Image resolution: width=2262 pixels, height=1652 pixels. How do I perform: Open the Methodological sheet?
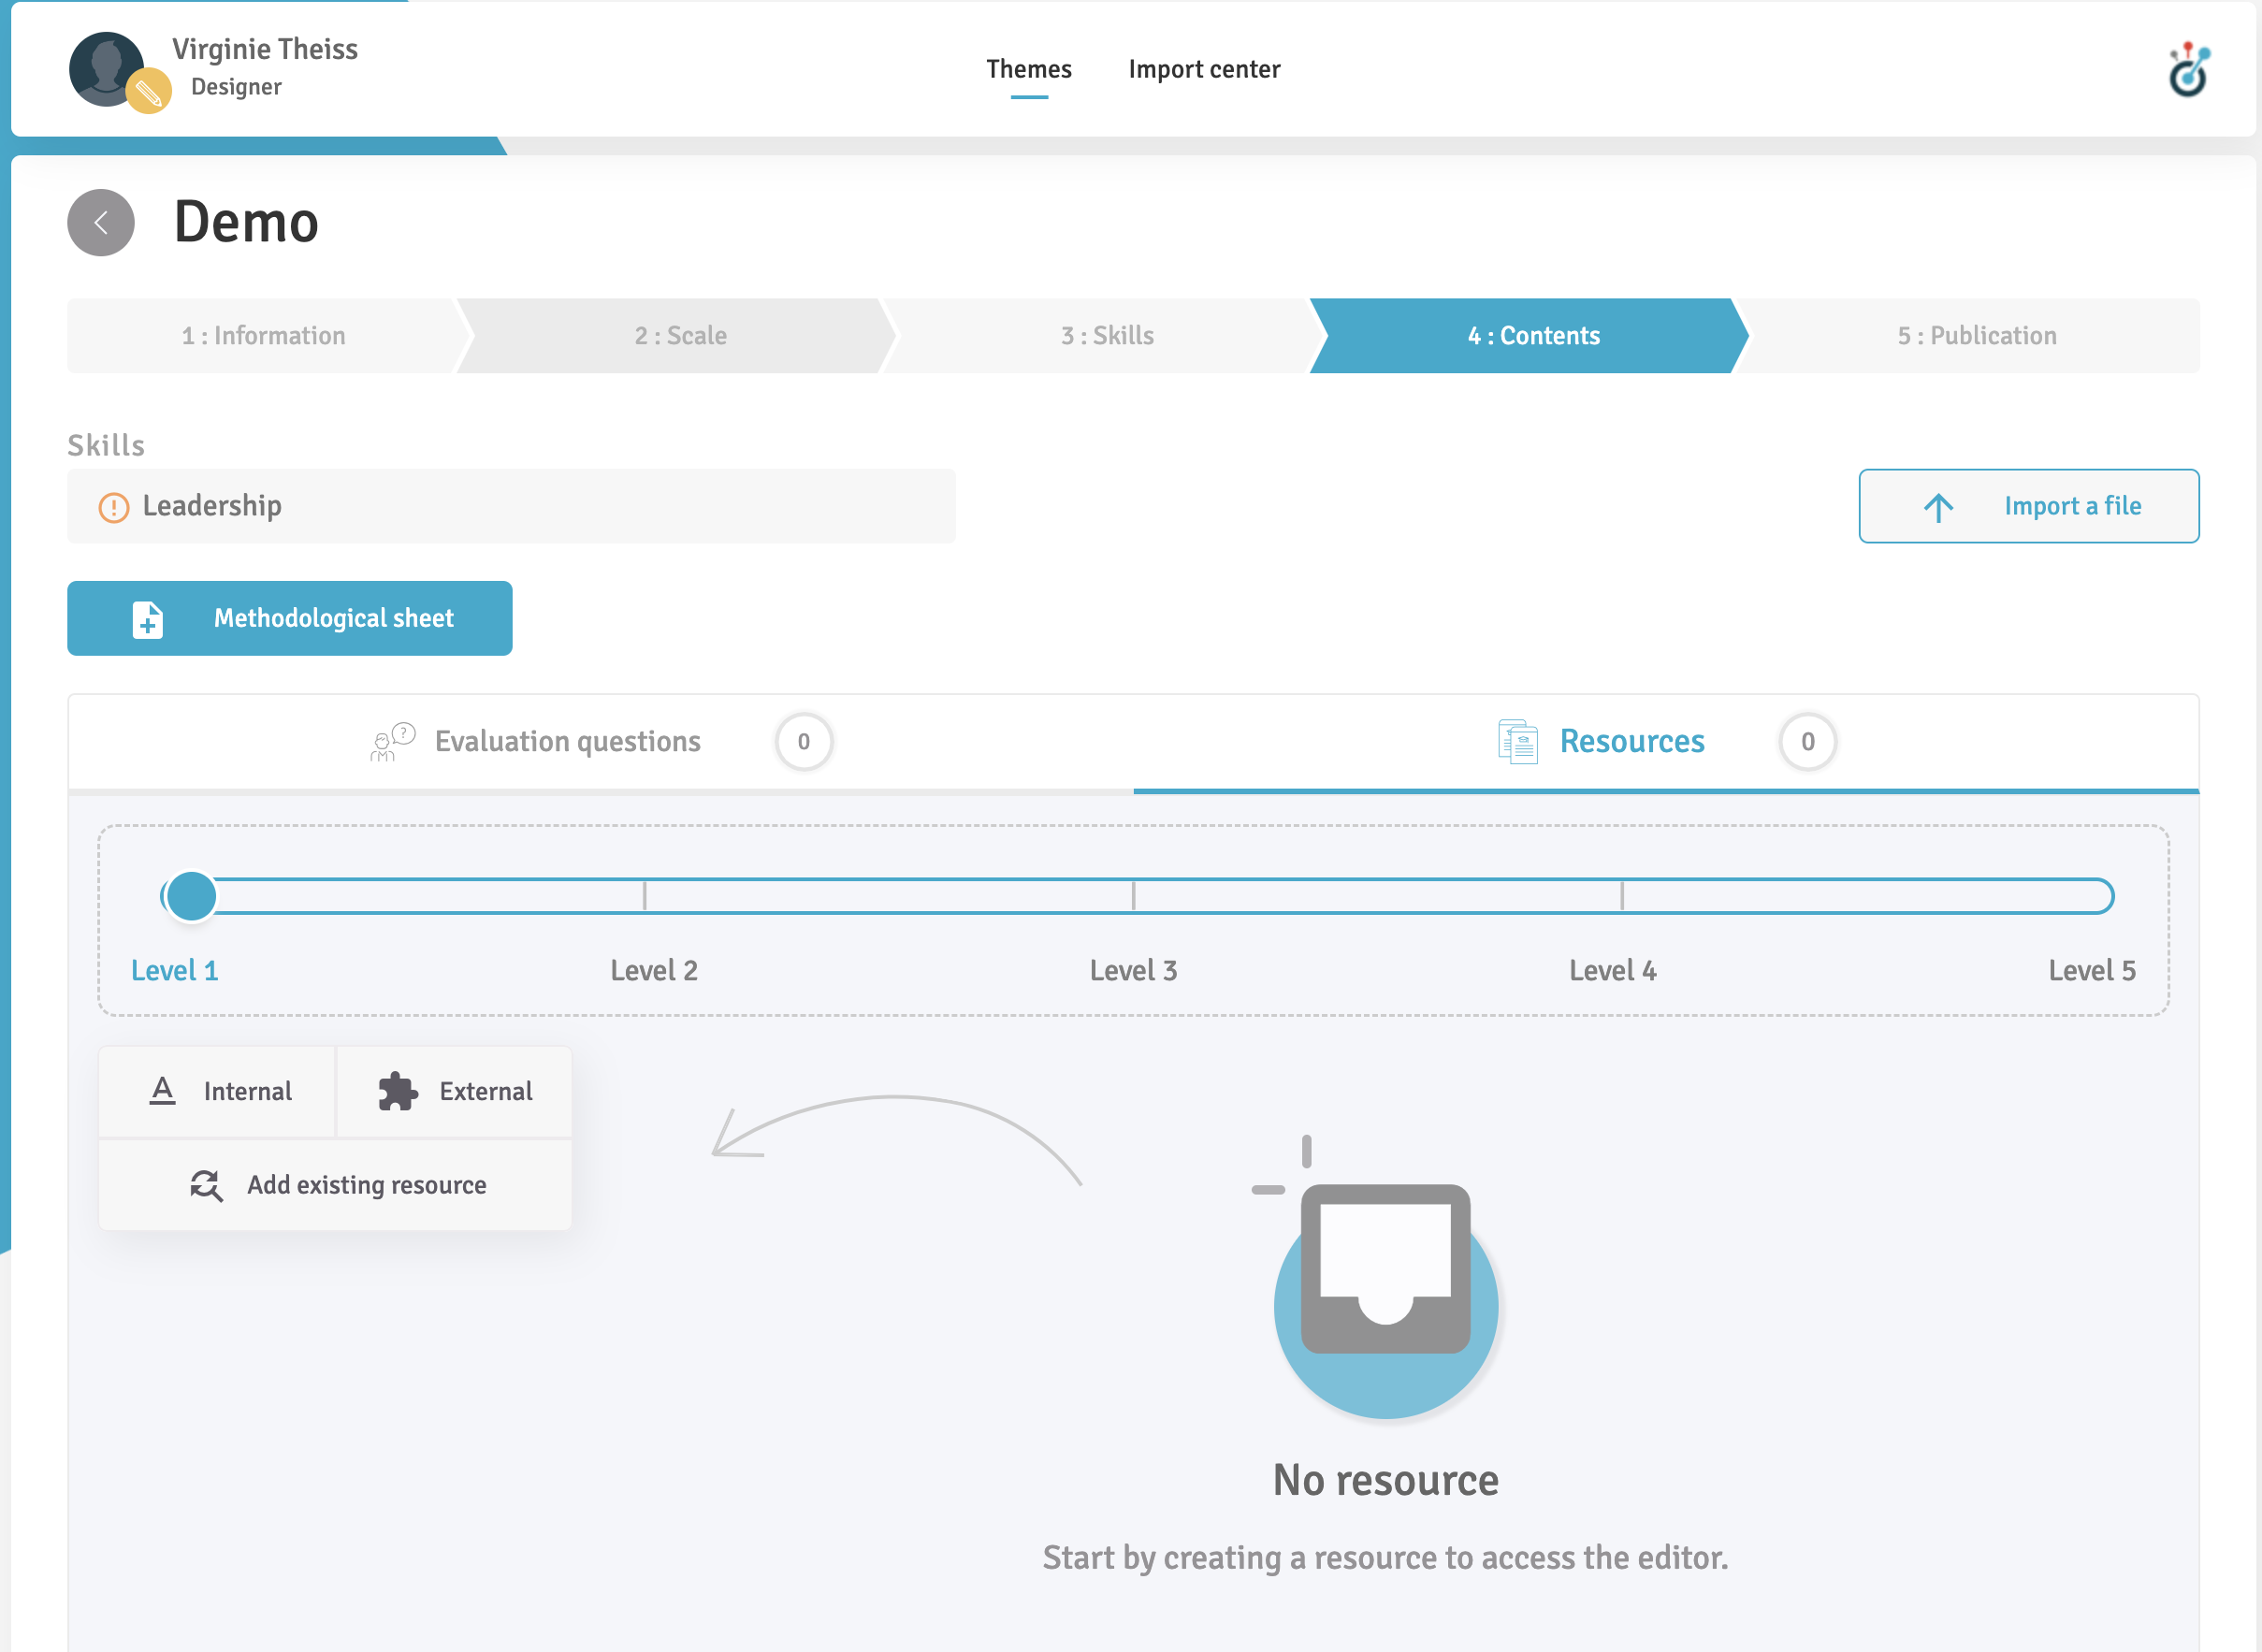point(290,619)
